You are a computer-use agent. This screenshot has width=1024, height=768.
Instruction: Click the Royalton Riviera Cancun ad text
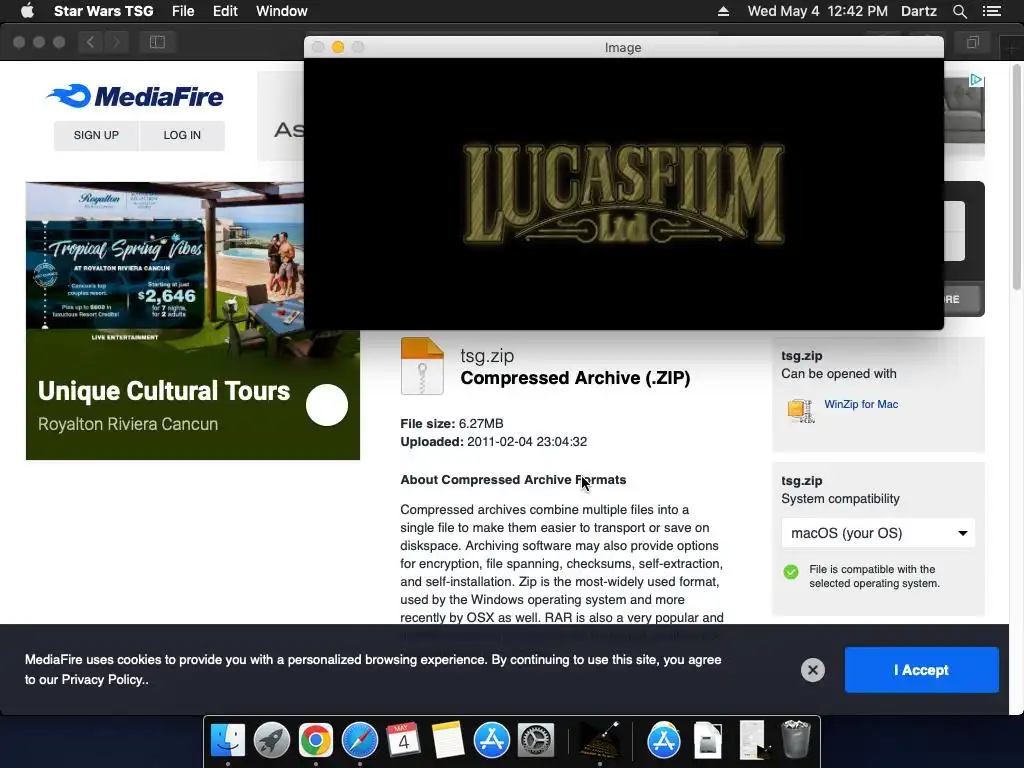128,424
